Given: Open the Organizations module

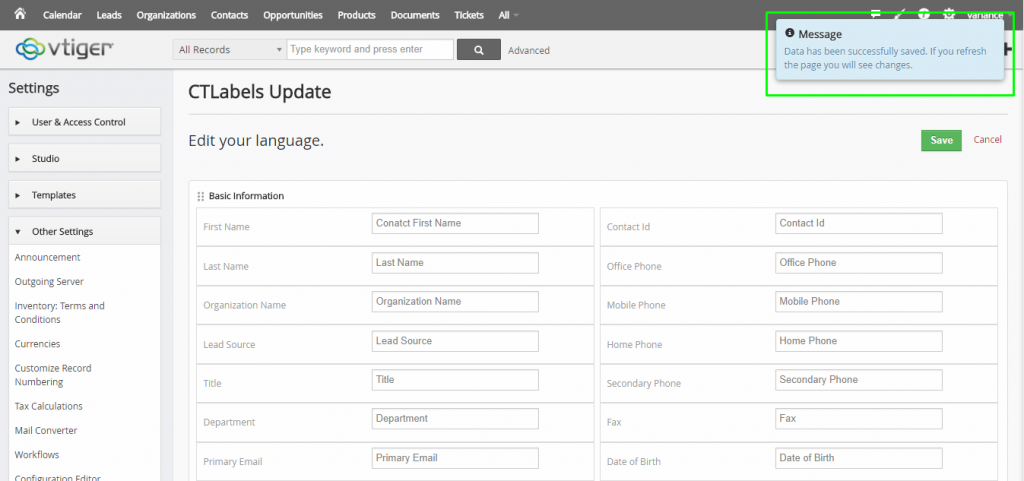Looking at the screenshot, I should (x=166, y=15).
